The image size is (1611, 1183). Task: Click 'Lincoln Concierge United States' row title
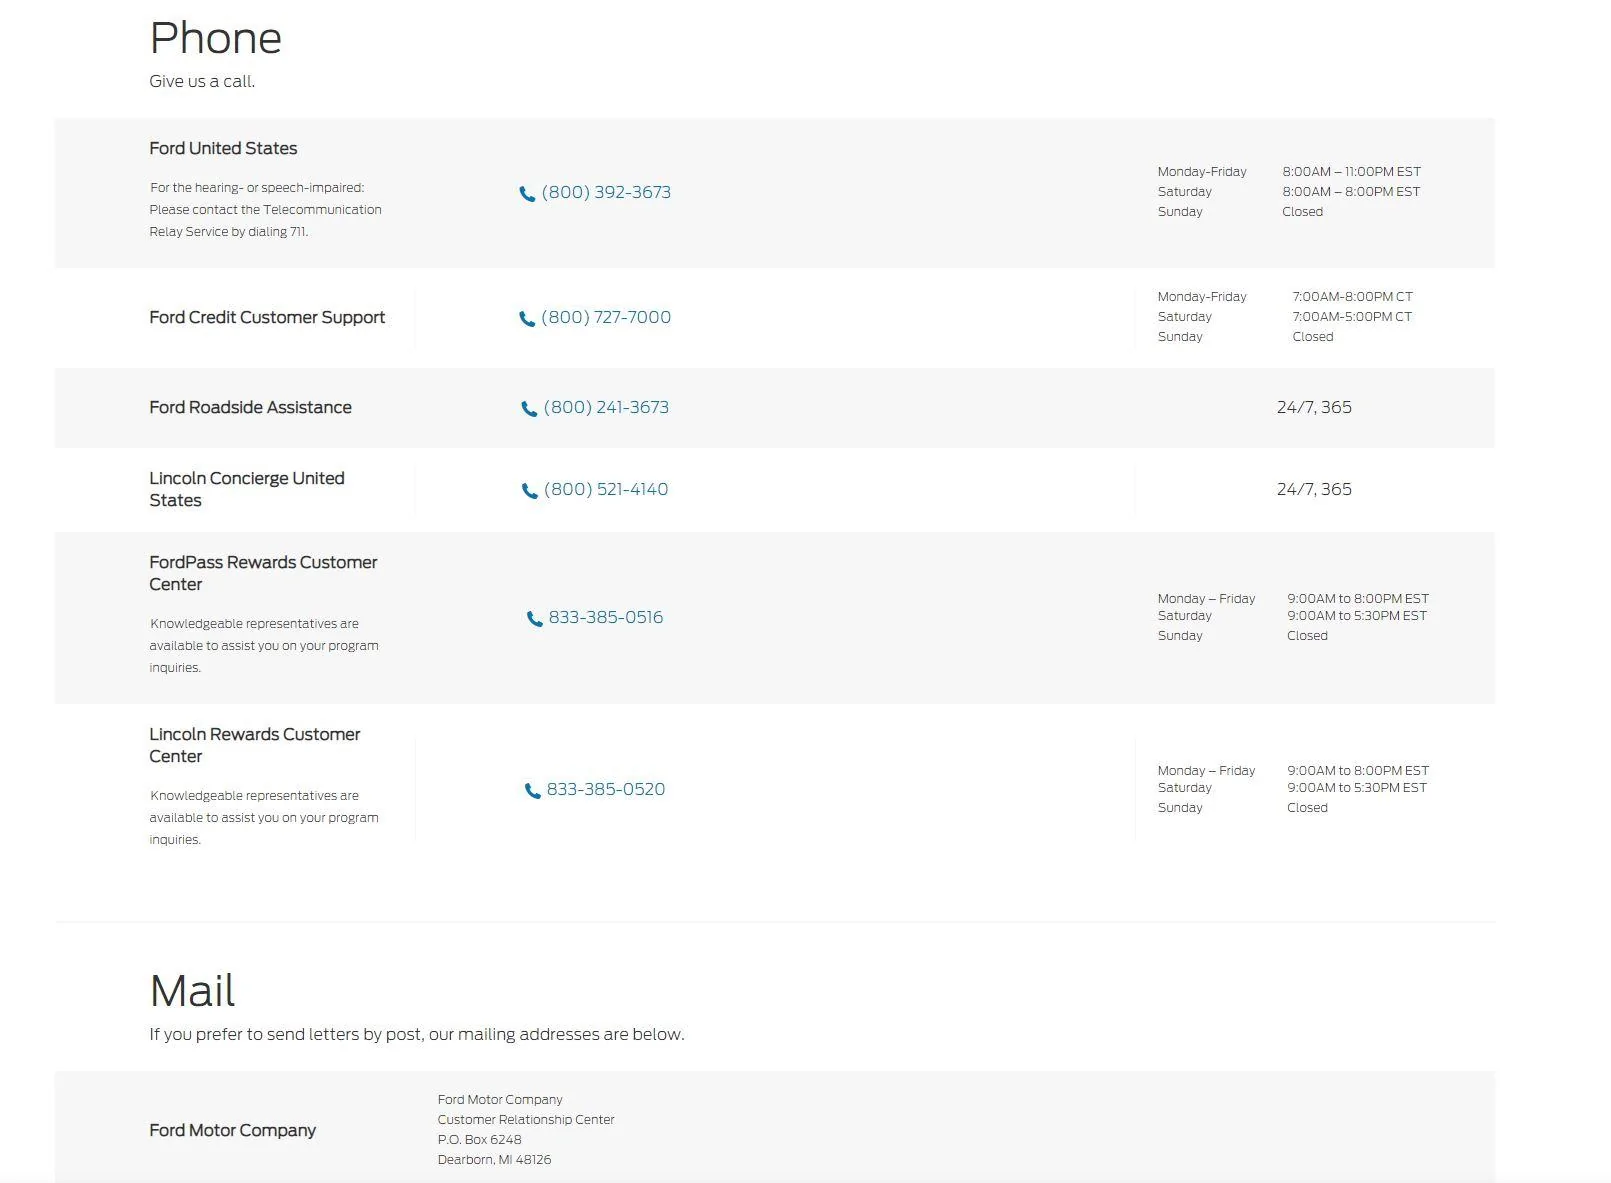(247, 489)
